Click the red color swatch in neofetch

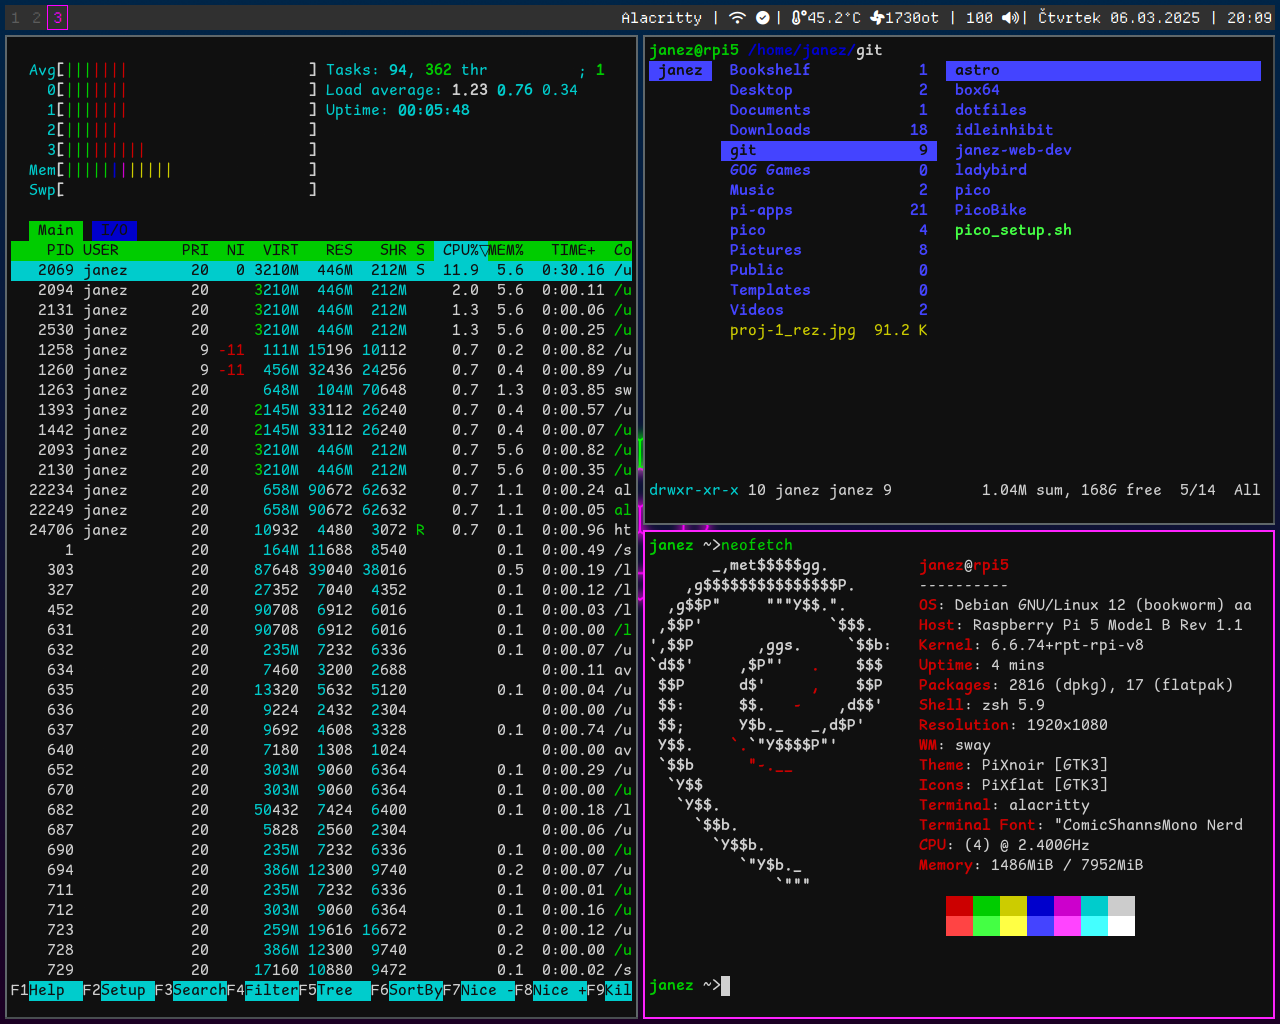pos(959,905)
